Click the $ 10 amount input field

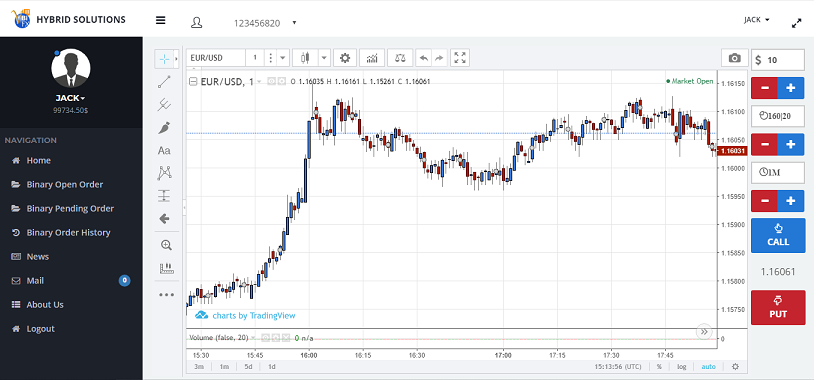778,60
